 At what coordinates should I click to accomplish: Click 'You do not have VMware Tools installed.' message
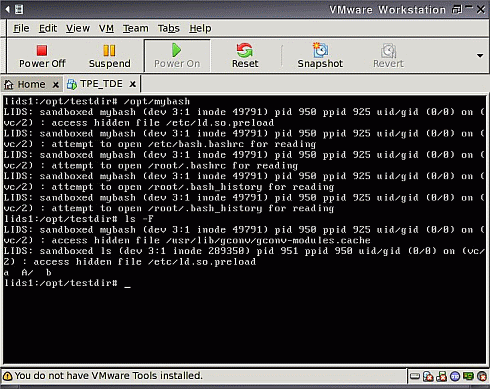[109, 376]
